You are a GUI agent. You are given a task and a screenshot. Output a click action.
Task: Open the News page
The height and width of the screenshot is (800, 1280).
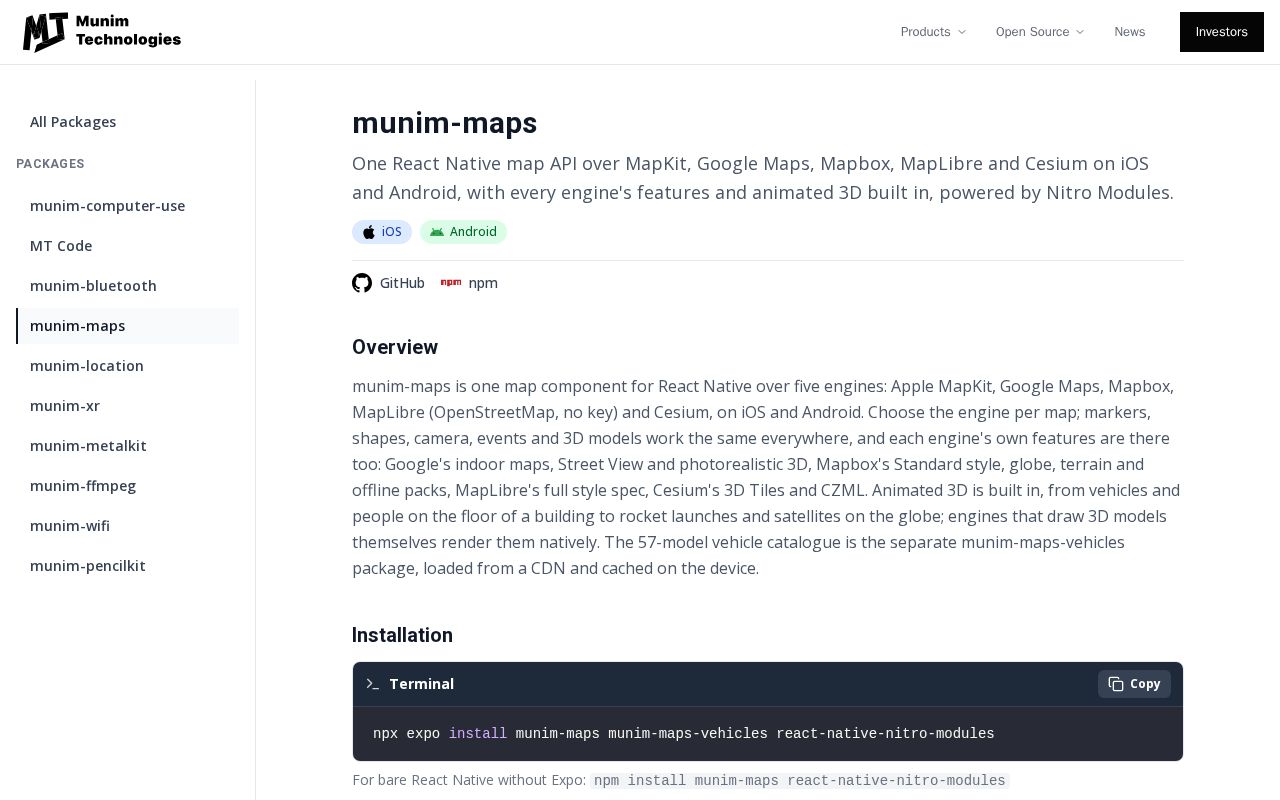coord(1130,32)
